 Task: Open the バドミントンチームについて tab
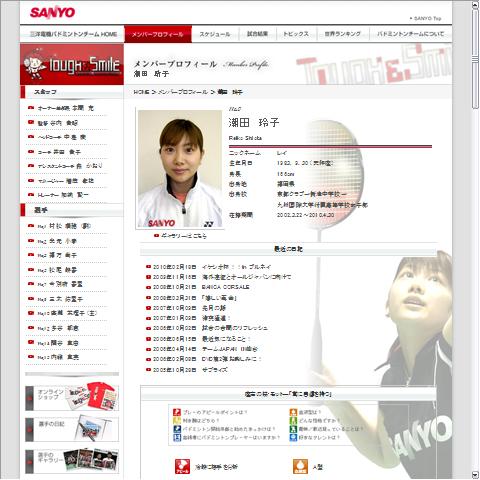tap(410, 34)
